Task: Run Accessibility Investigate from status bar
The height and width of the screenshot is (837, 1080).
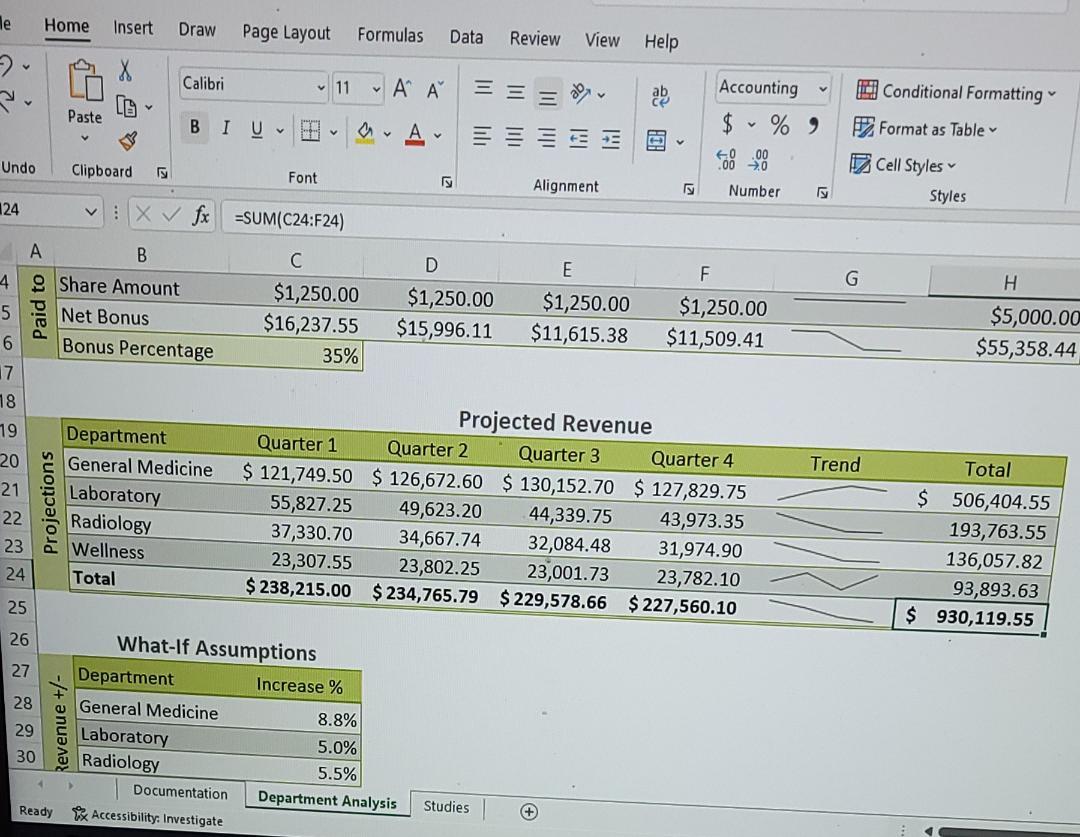Action: [x=146, y=819]
